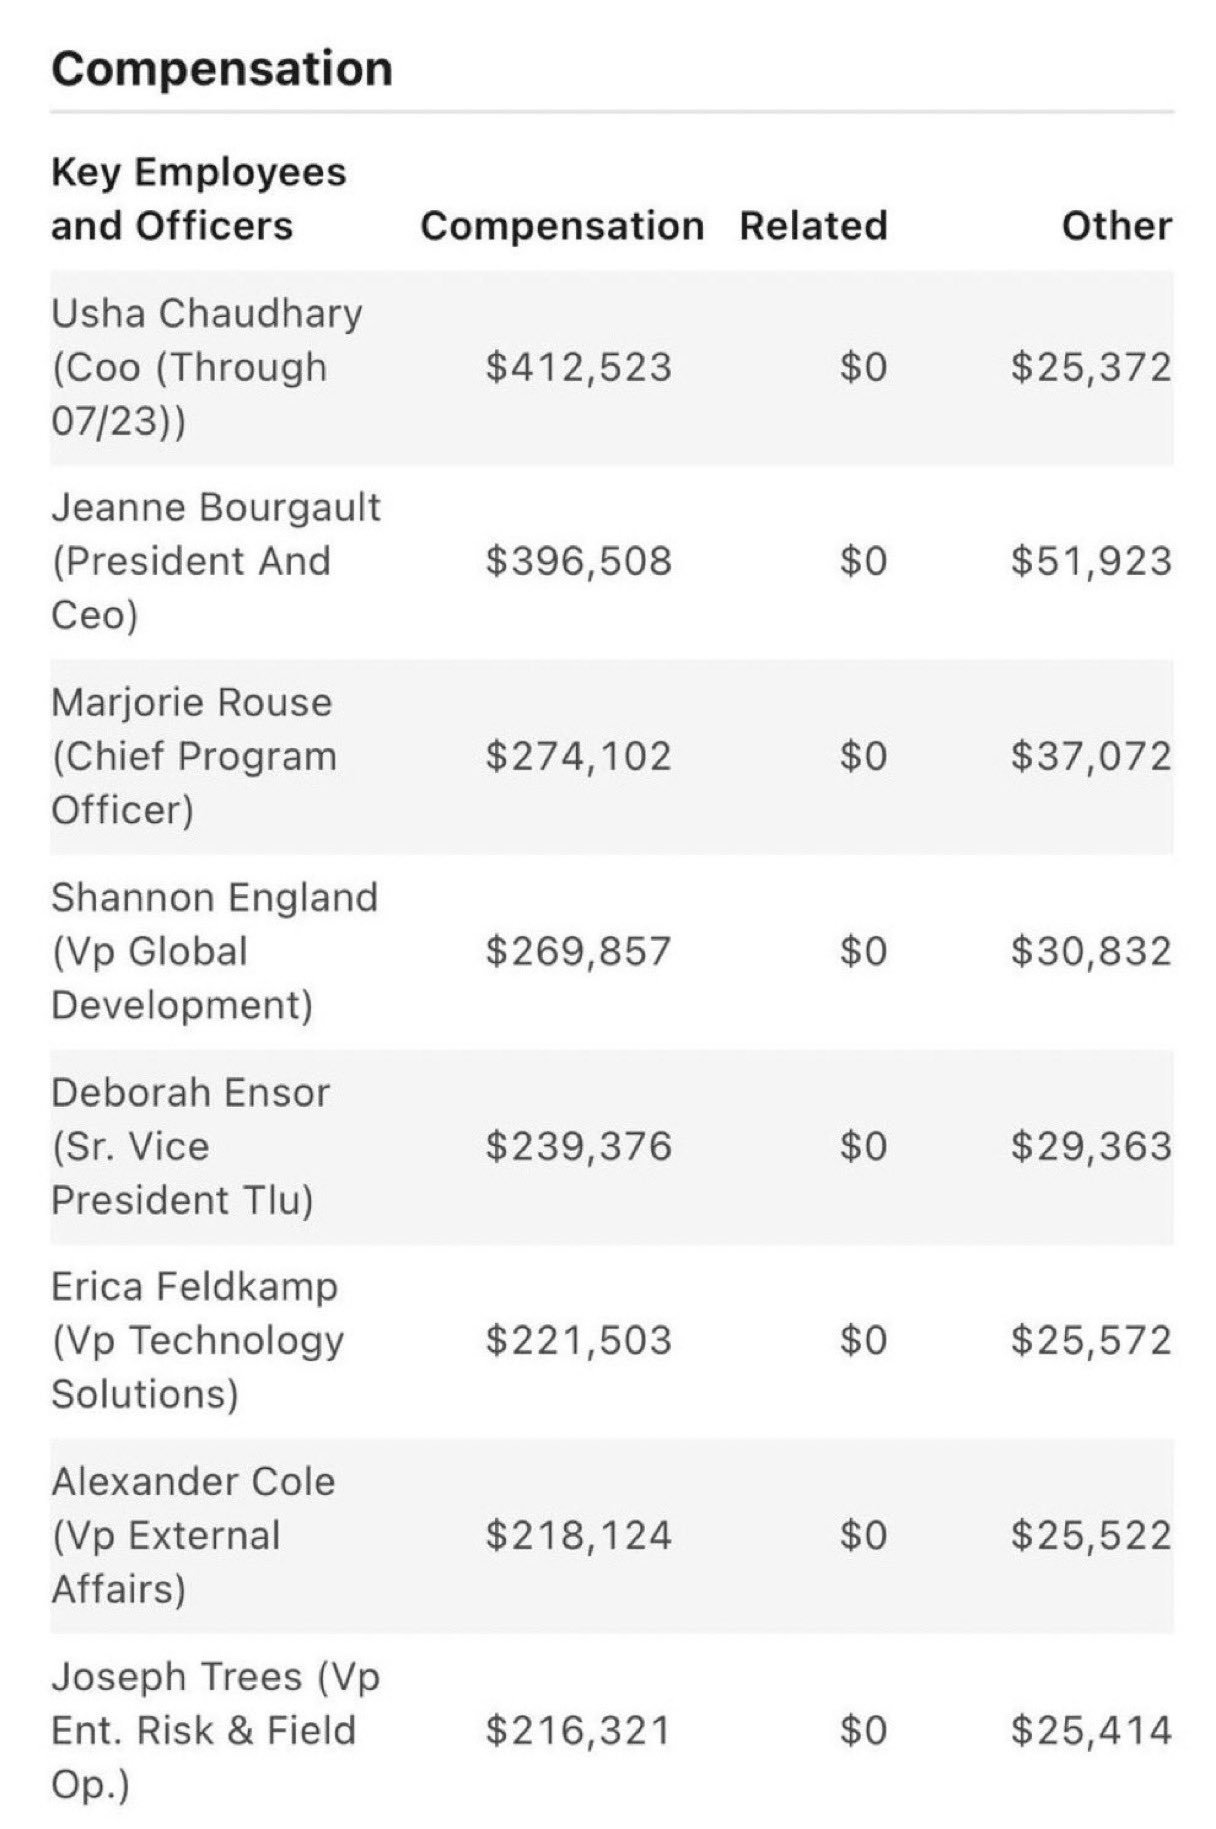Select Jeanne Bourgault President and CEO row
The height and width of the screenshot is (1829, 1216).
tap(215, 560)
